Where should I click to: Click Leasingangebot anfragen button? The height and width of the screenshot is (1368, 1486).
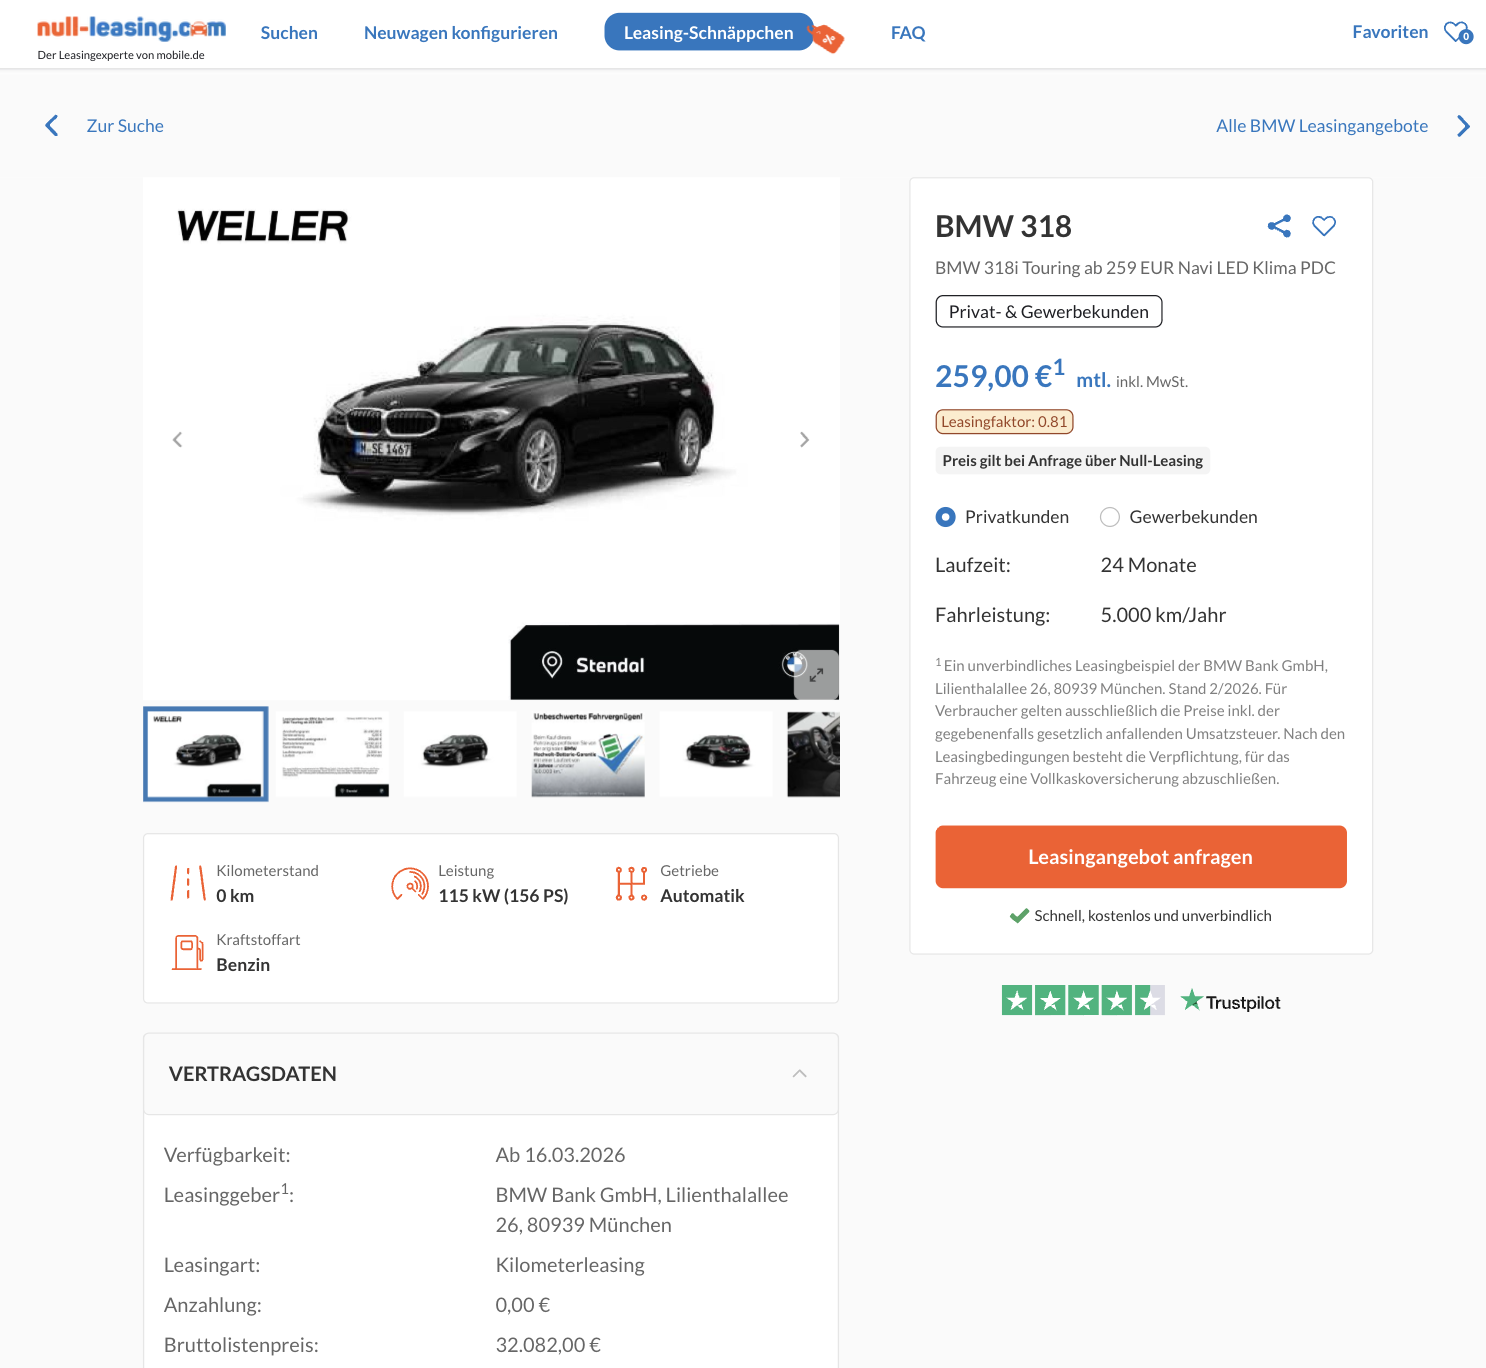[1141, 857]
